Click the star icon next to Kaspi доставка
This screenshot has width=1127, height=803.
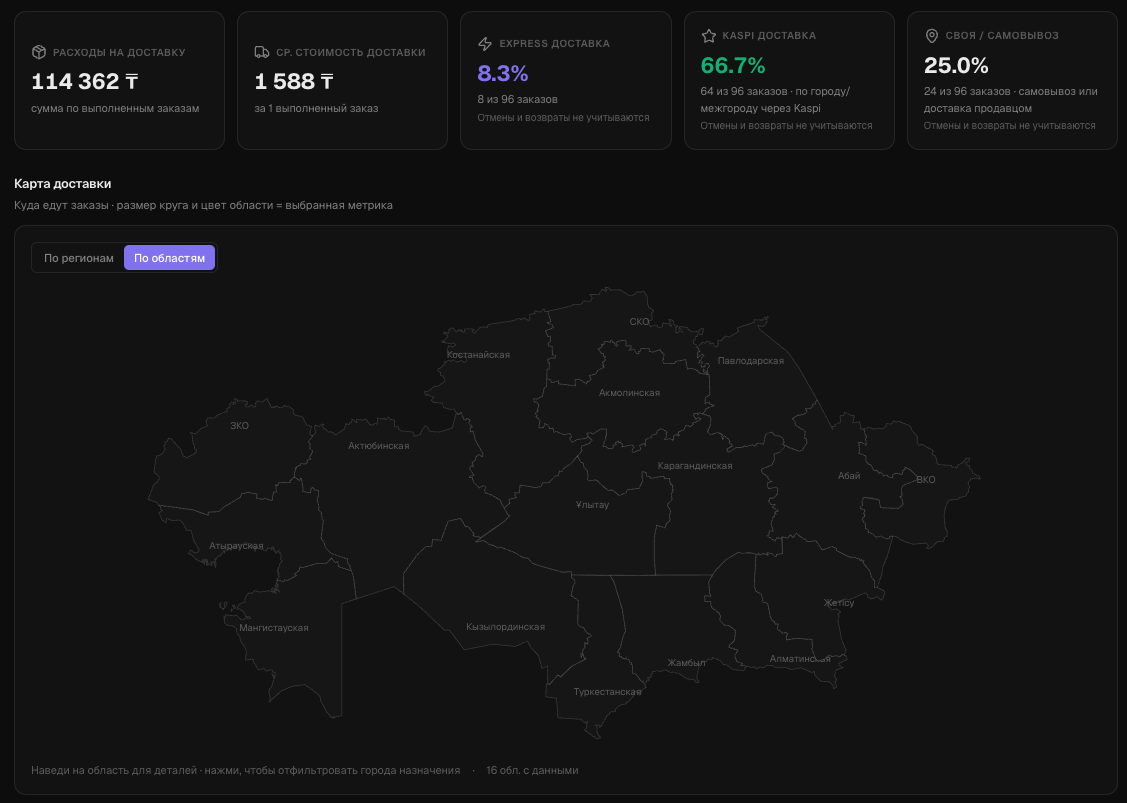pos(709,35)
